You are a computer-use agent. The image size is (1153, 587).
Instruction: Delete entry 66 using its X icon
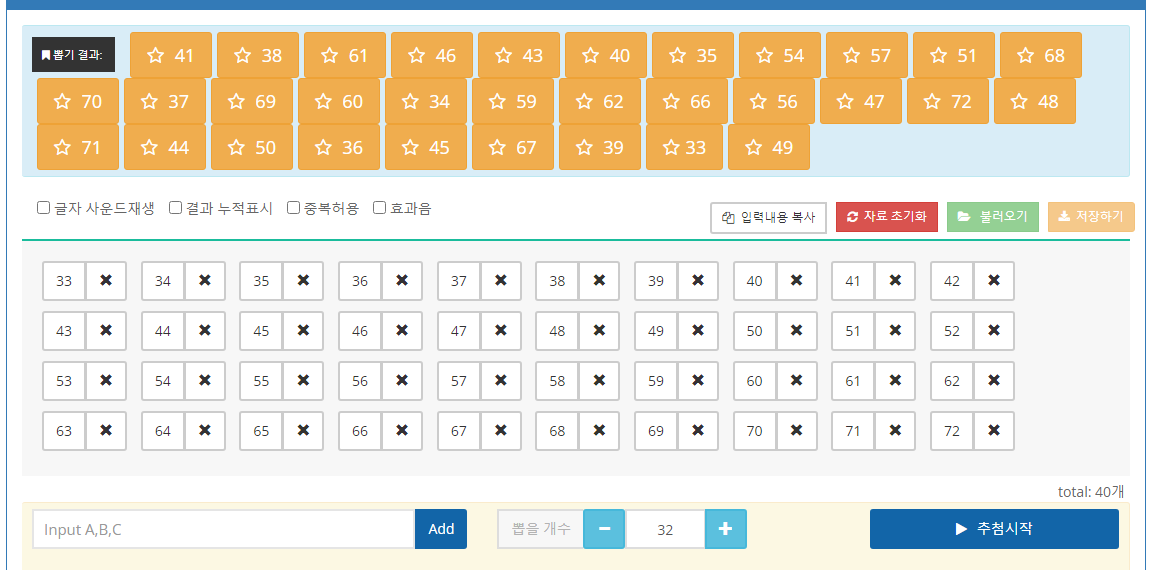(401, 431)
